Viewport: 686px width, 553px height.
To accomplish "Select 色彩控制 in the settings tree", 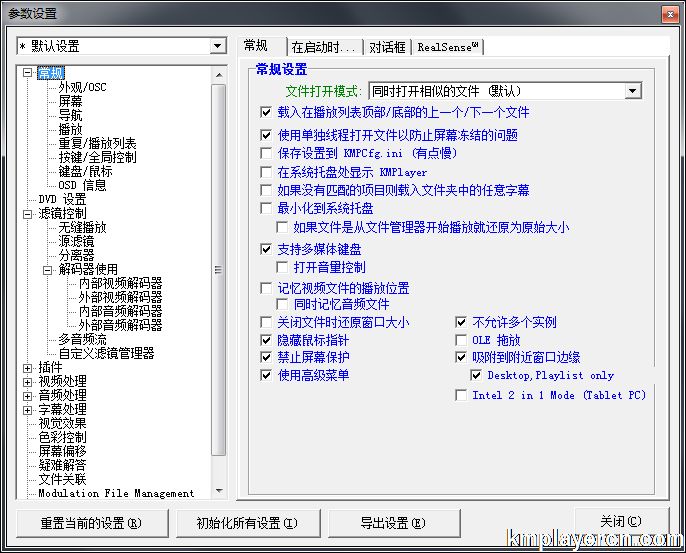I will 62,437.
